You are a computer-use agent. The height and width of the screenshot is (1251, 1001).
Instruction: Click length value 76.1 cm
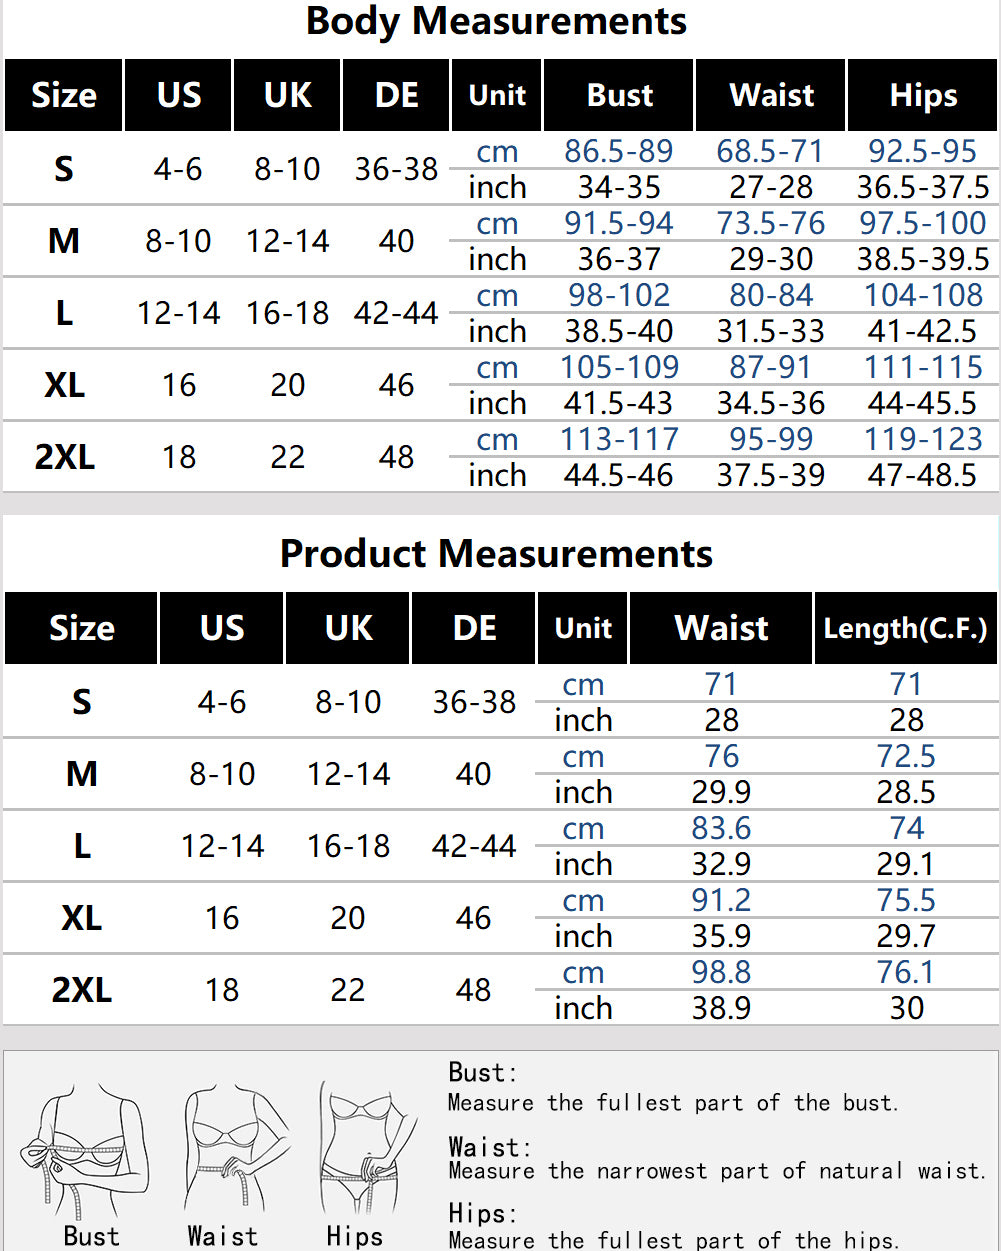[906, 972]
